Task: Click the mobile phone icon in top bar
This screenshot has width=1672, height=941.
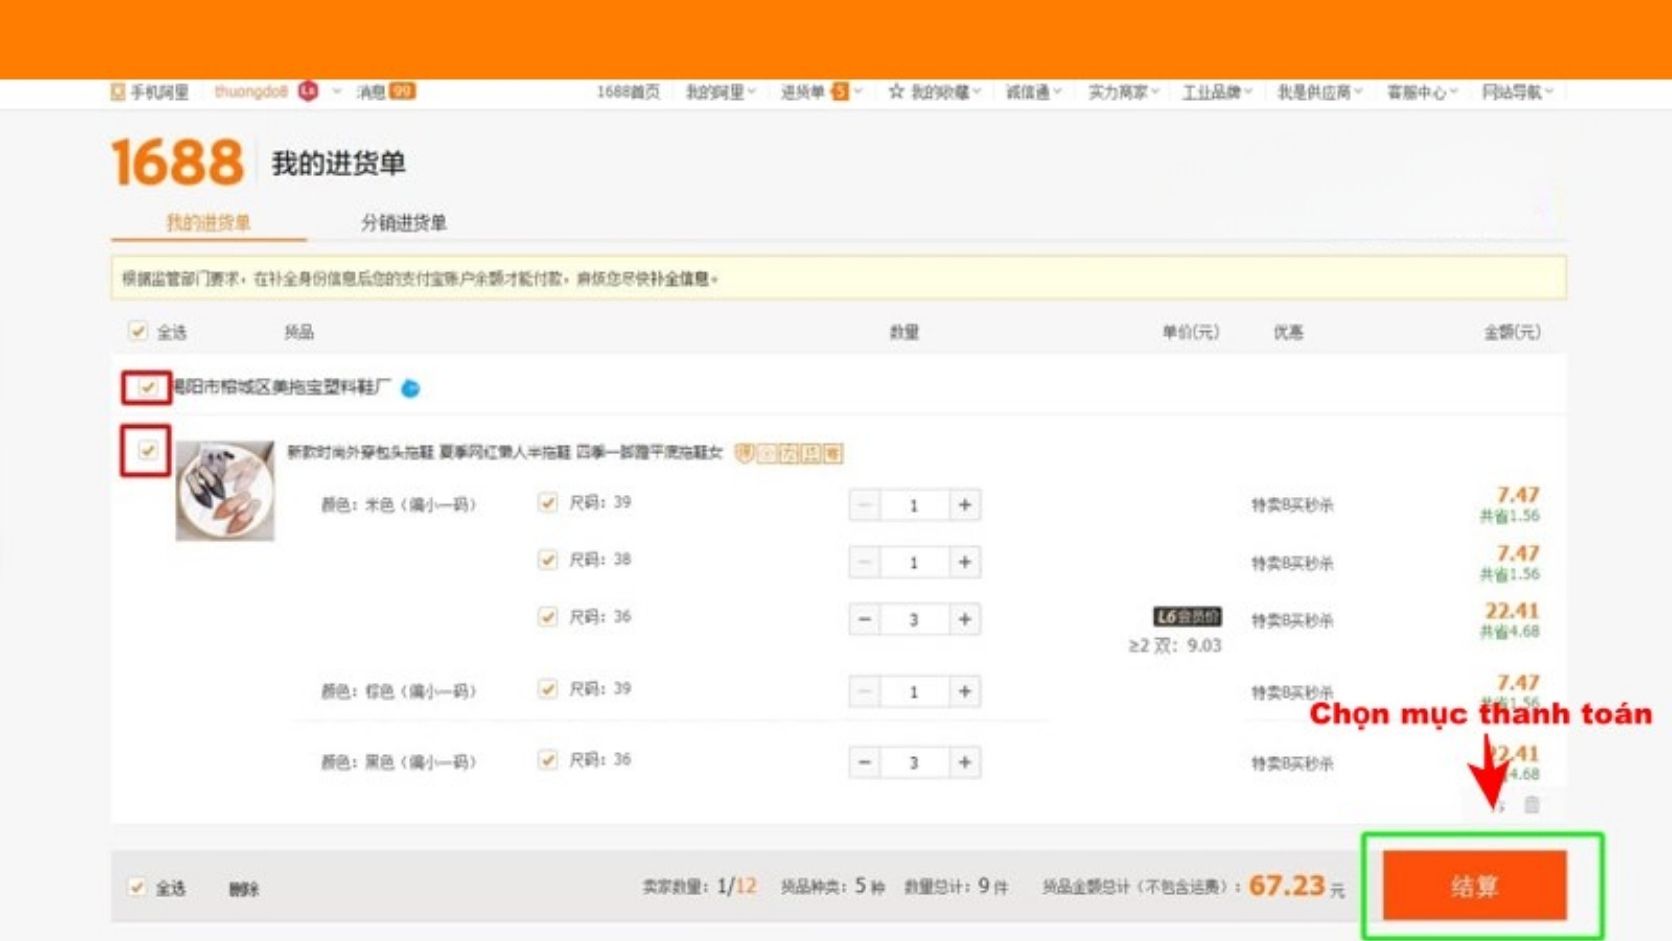Action: 118,92
